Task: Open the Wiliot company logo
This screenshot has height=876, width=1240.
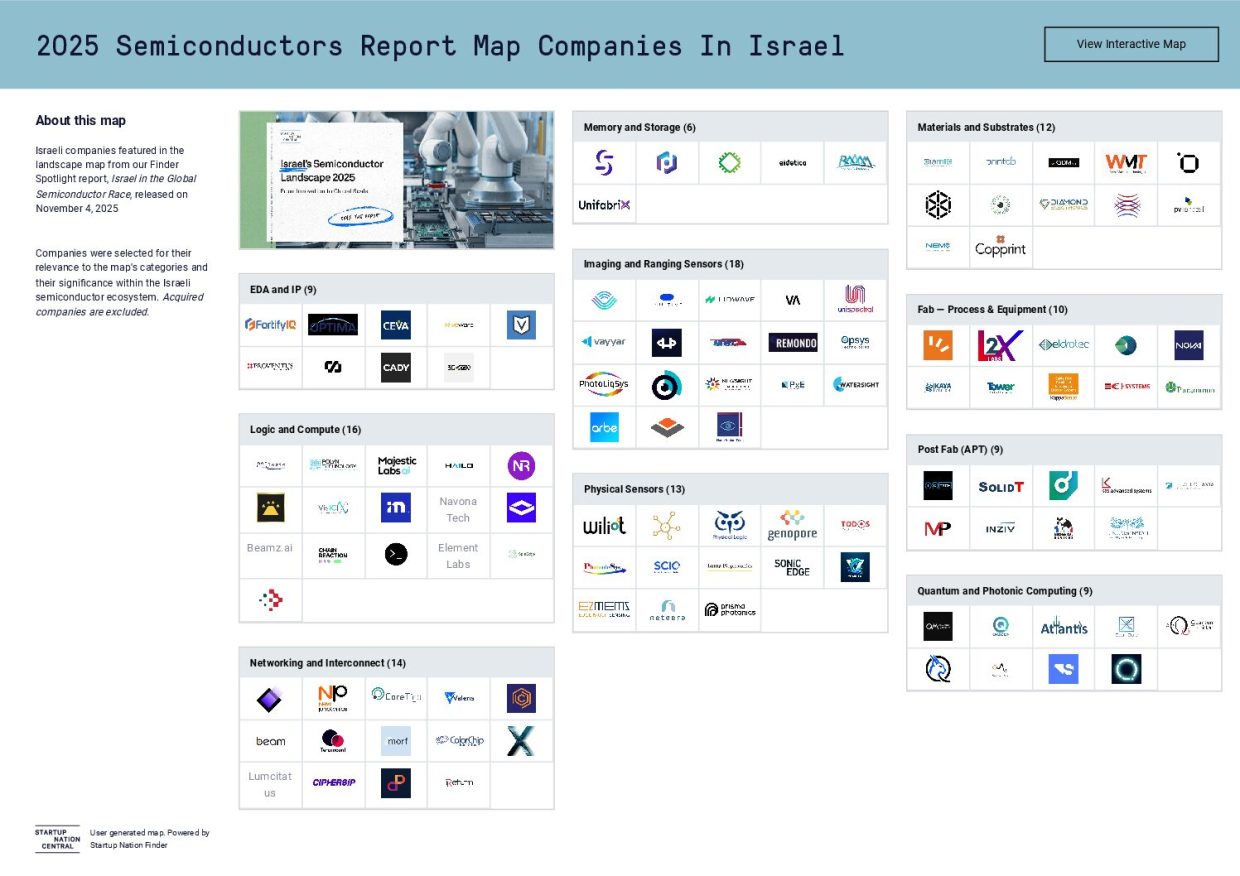Action: (x=604, y=525)
